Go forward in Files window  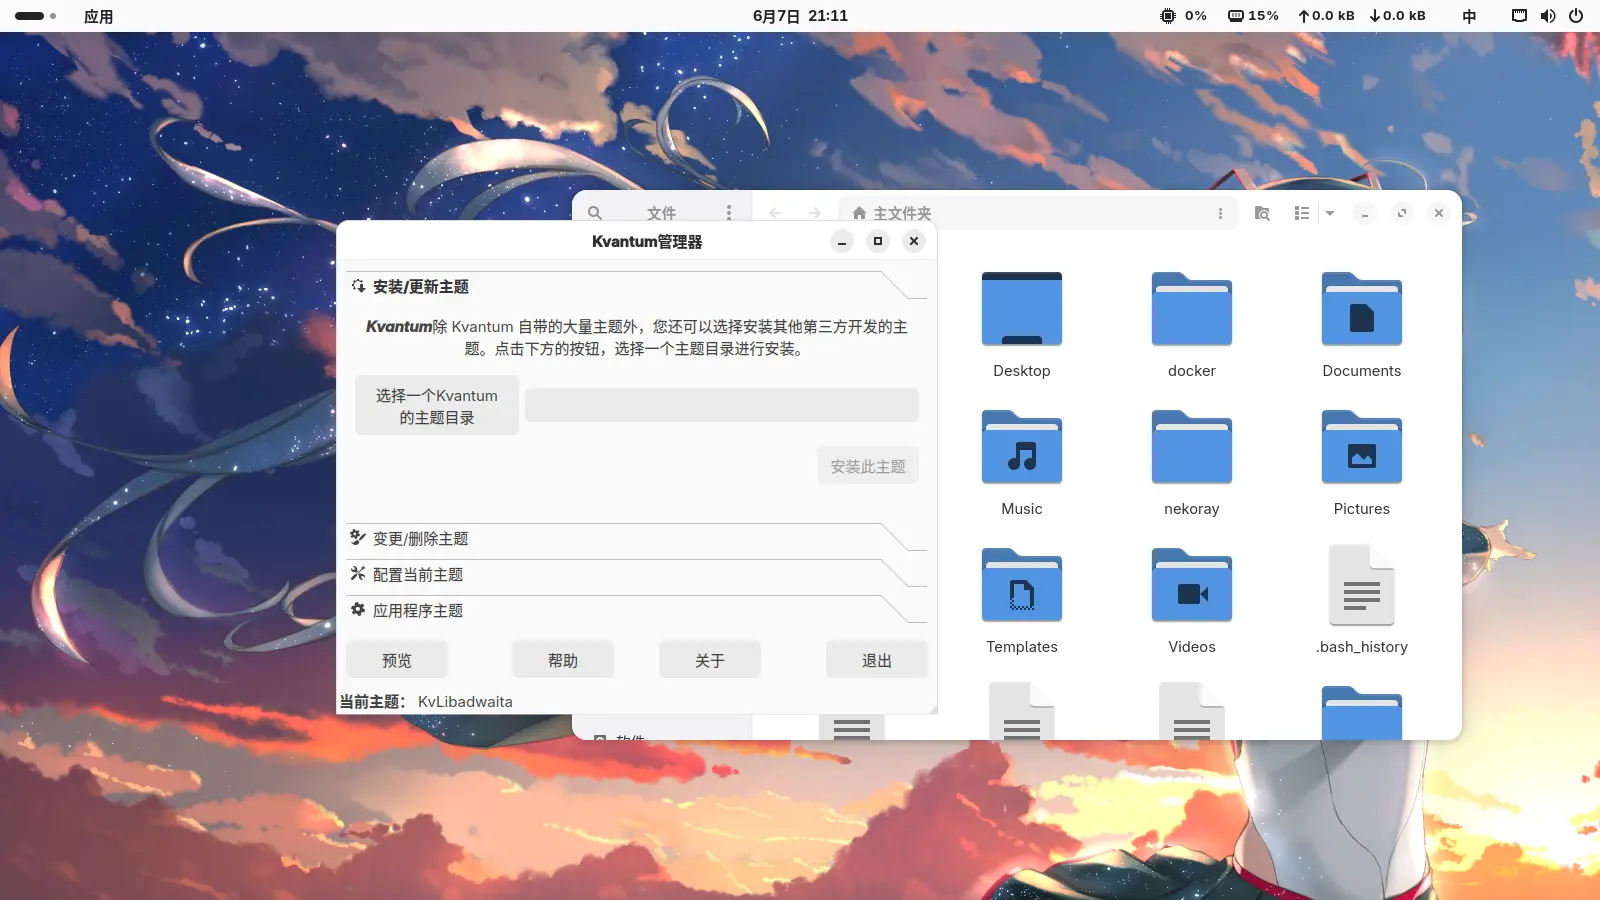(815, 213)
